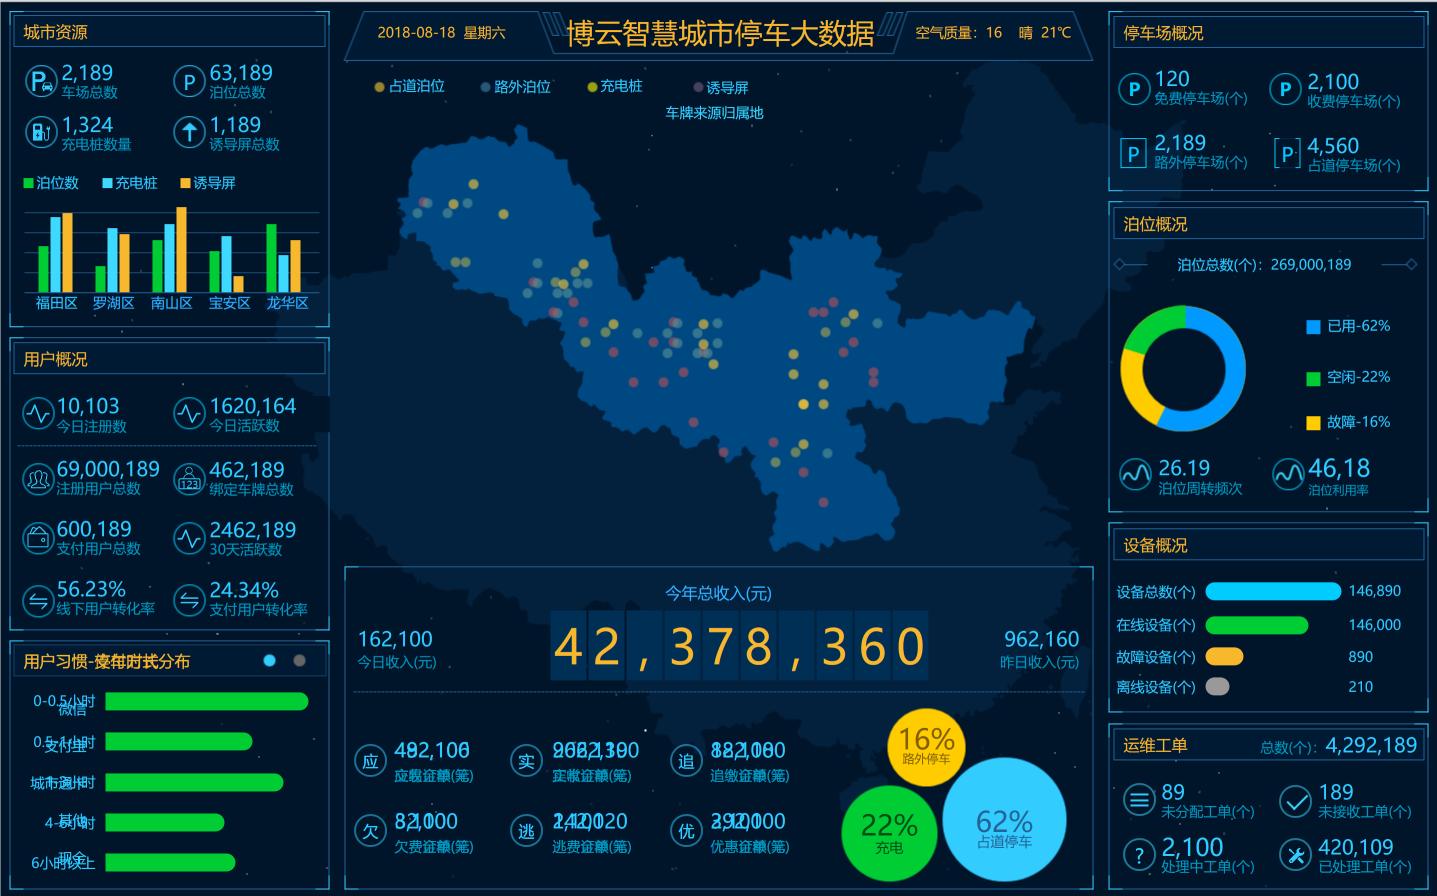1437x896 pixels.
Task: Click the 诱导屏总数 arrow icon
Action: (189, 131)
